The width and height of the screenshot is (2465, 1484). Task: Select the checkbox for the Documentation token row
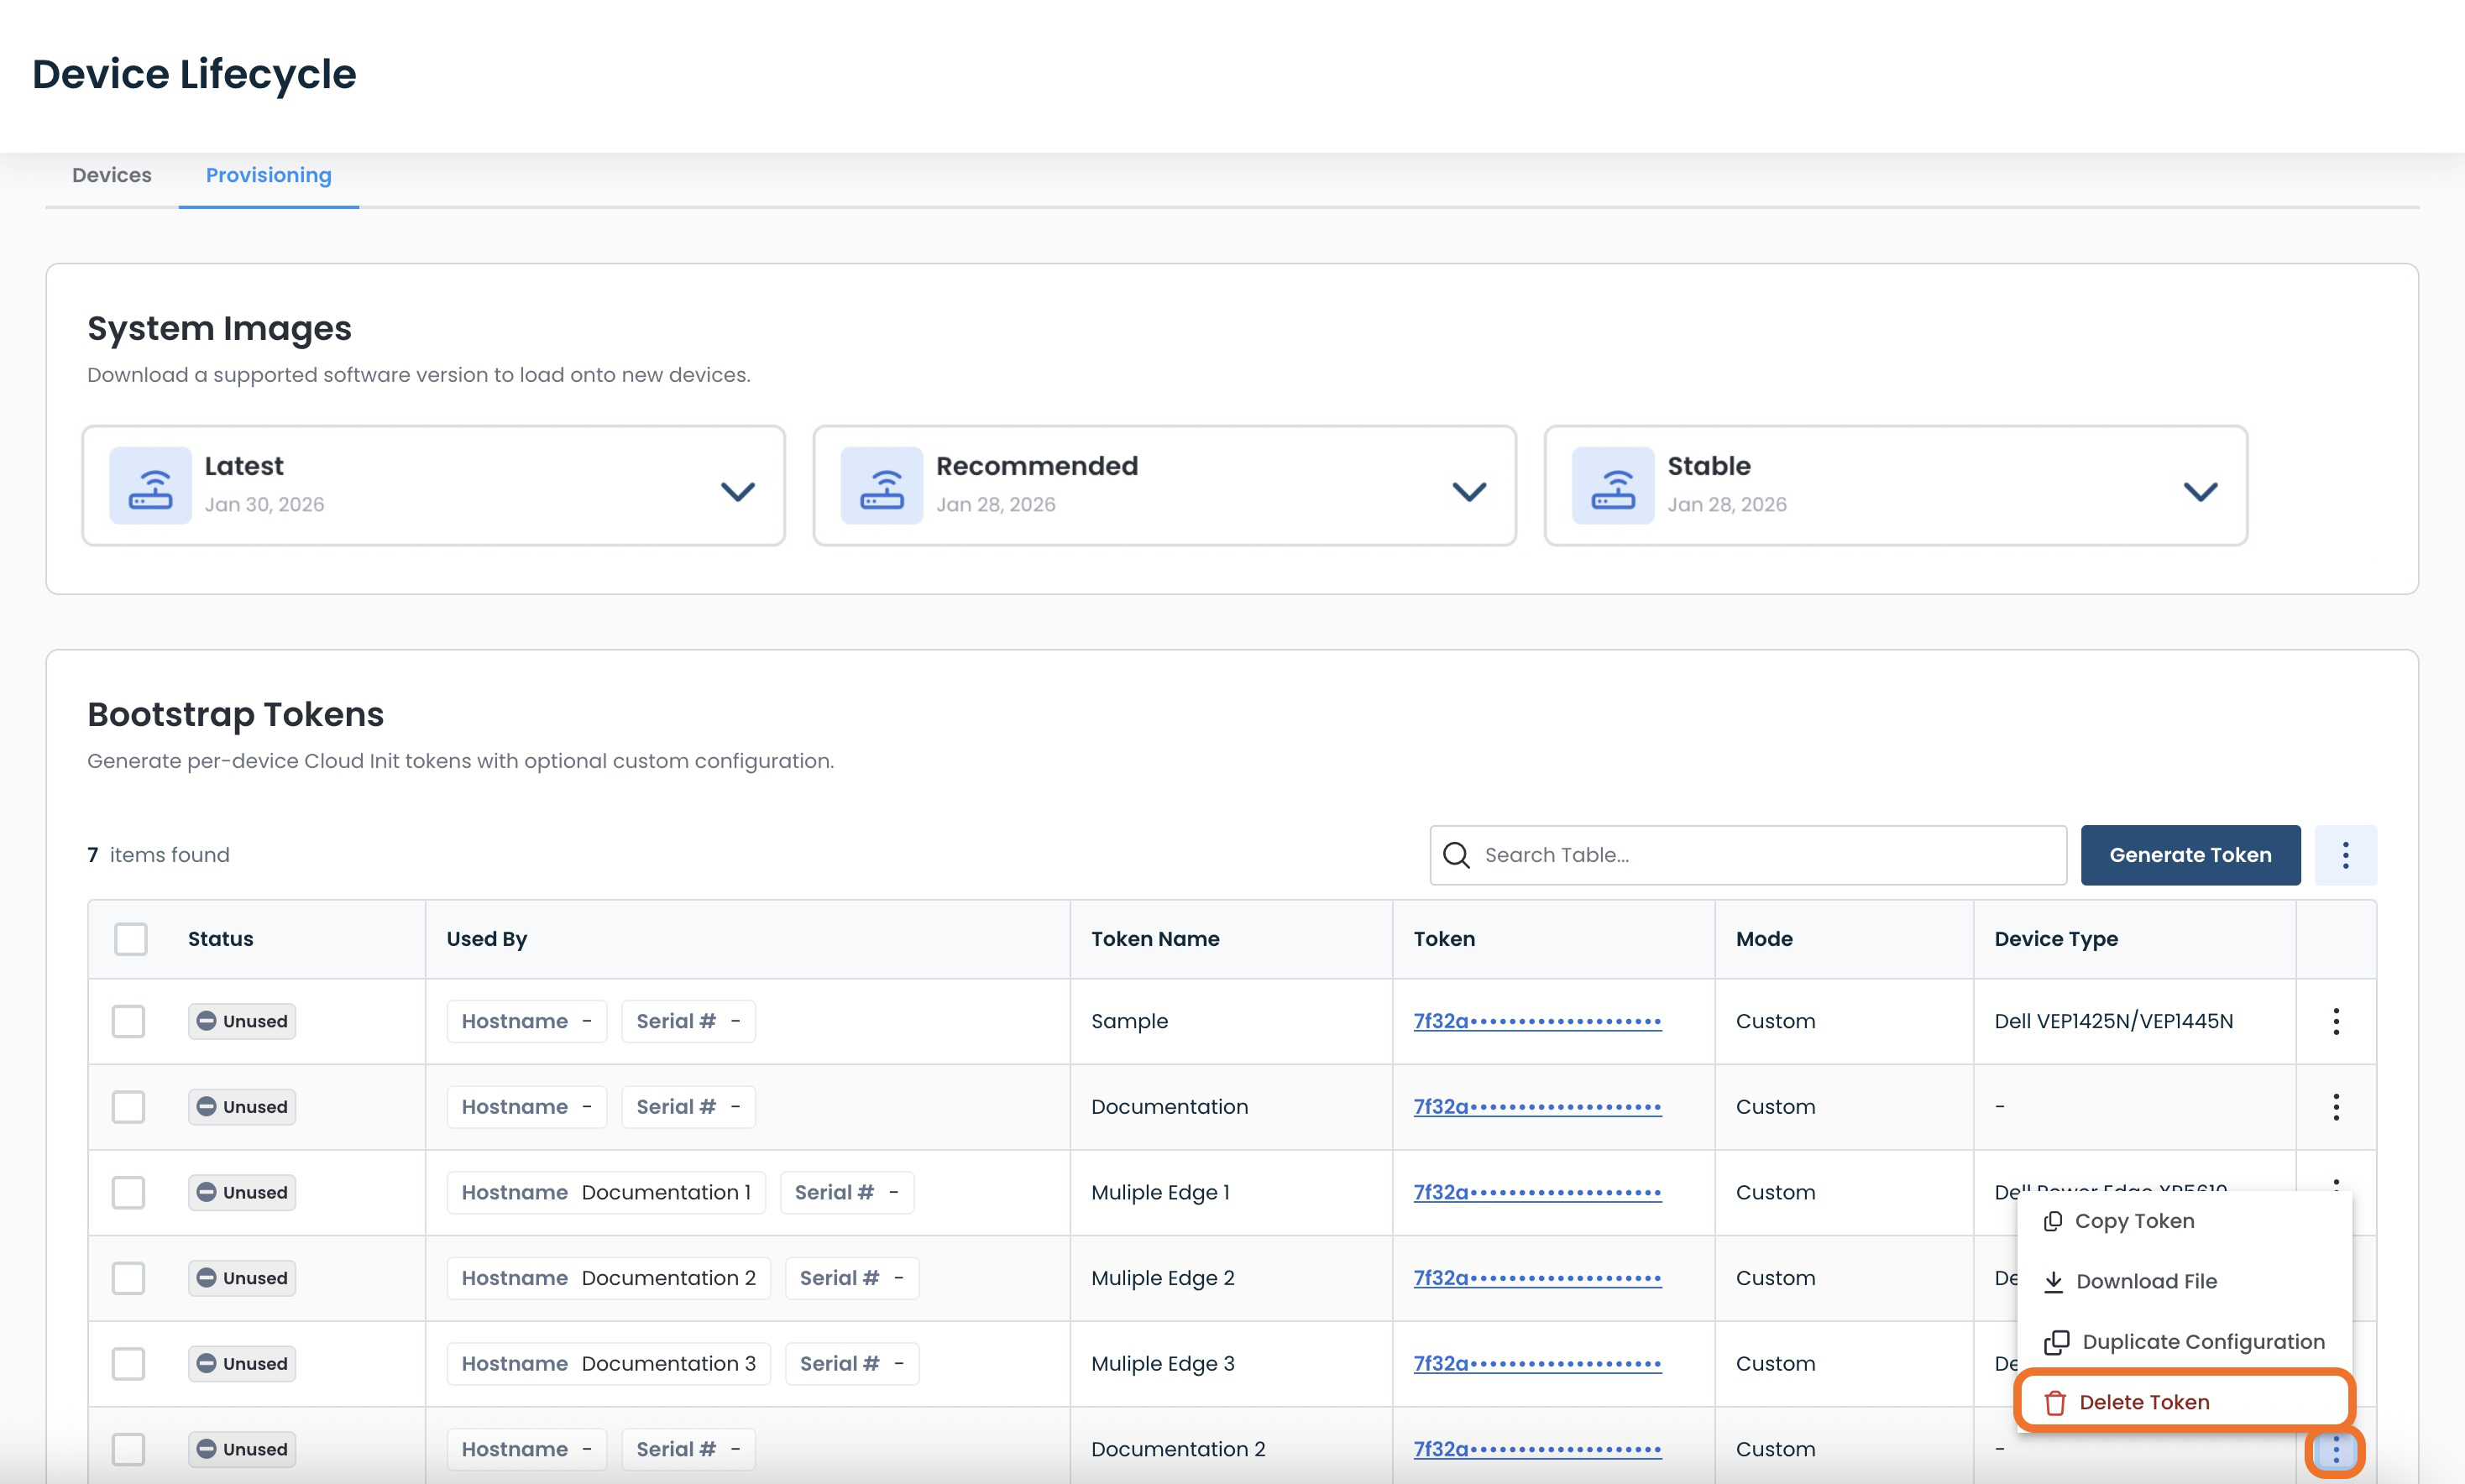(128, 1107)
